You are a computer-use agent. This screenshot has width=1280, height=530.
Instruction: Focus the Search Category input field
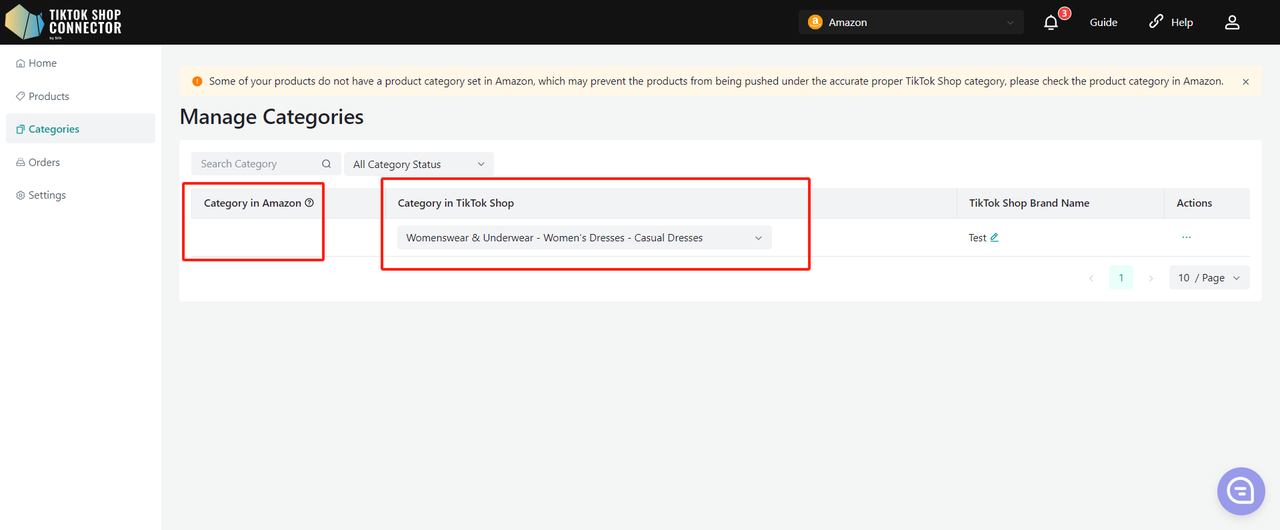[x=258, y=164]
